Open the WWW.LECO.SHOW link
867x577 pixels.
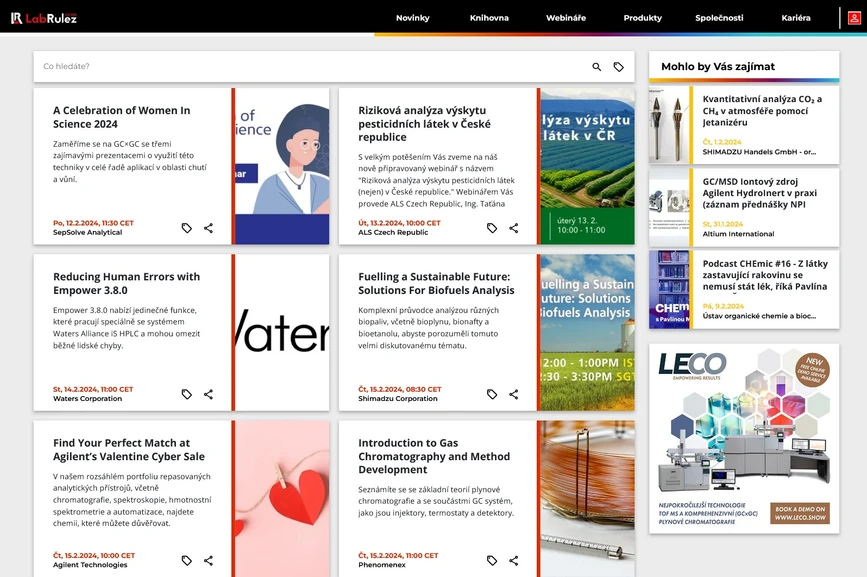click(800, 518)
